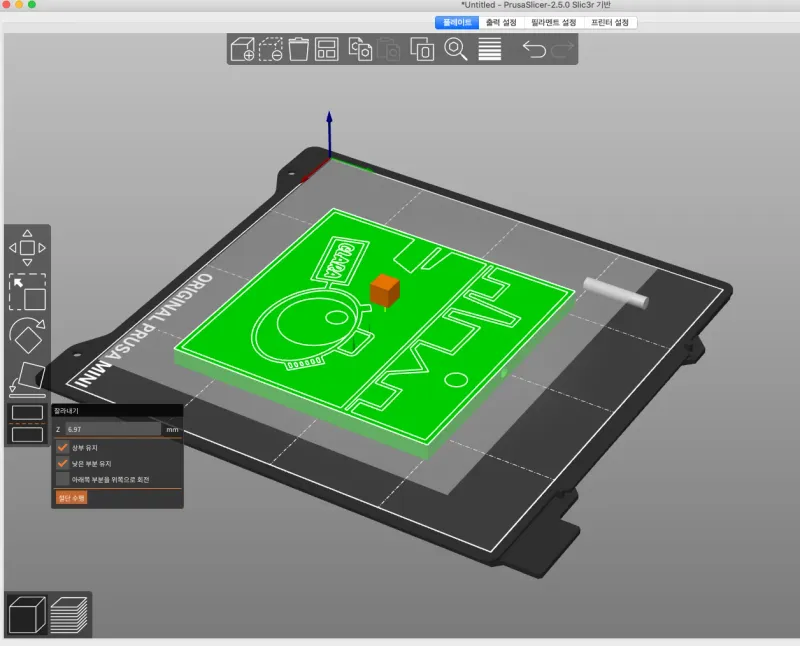Click the greyed-out Redo arrow icon
Screen dimensions: 800x646
coord(562,49)
